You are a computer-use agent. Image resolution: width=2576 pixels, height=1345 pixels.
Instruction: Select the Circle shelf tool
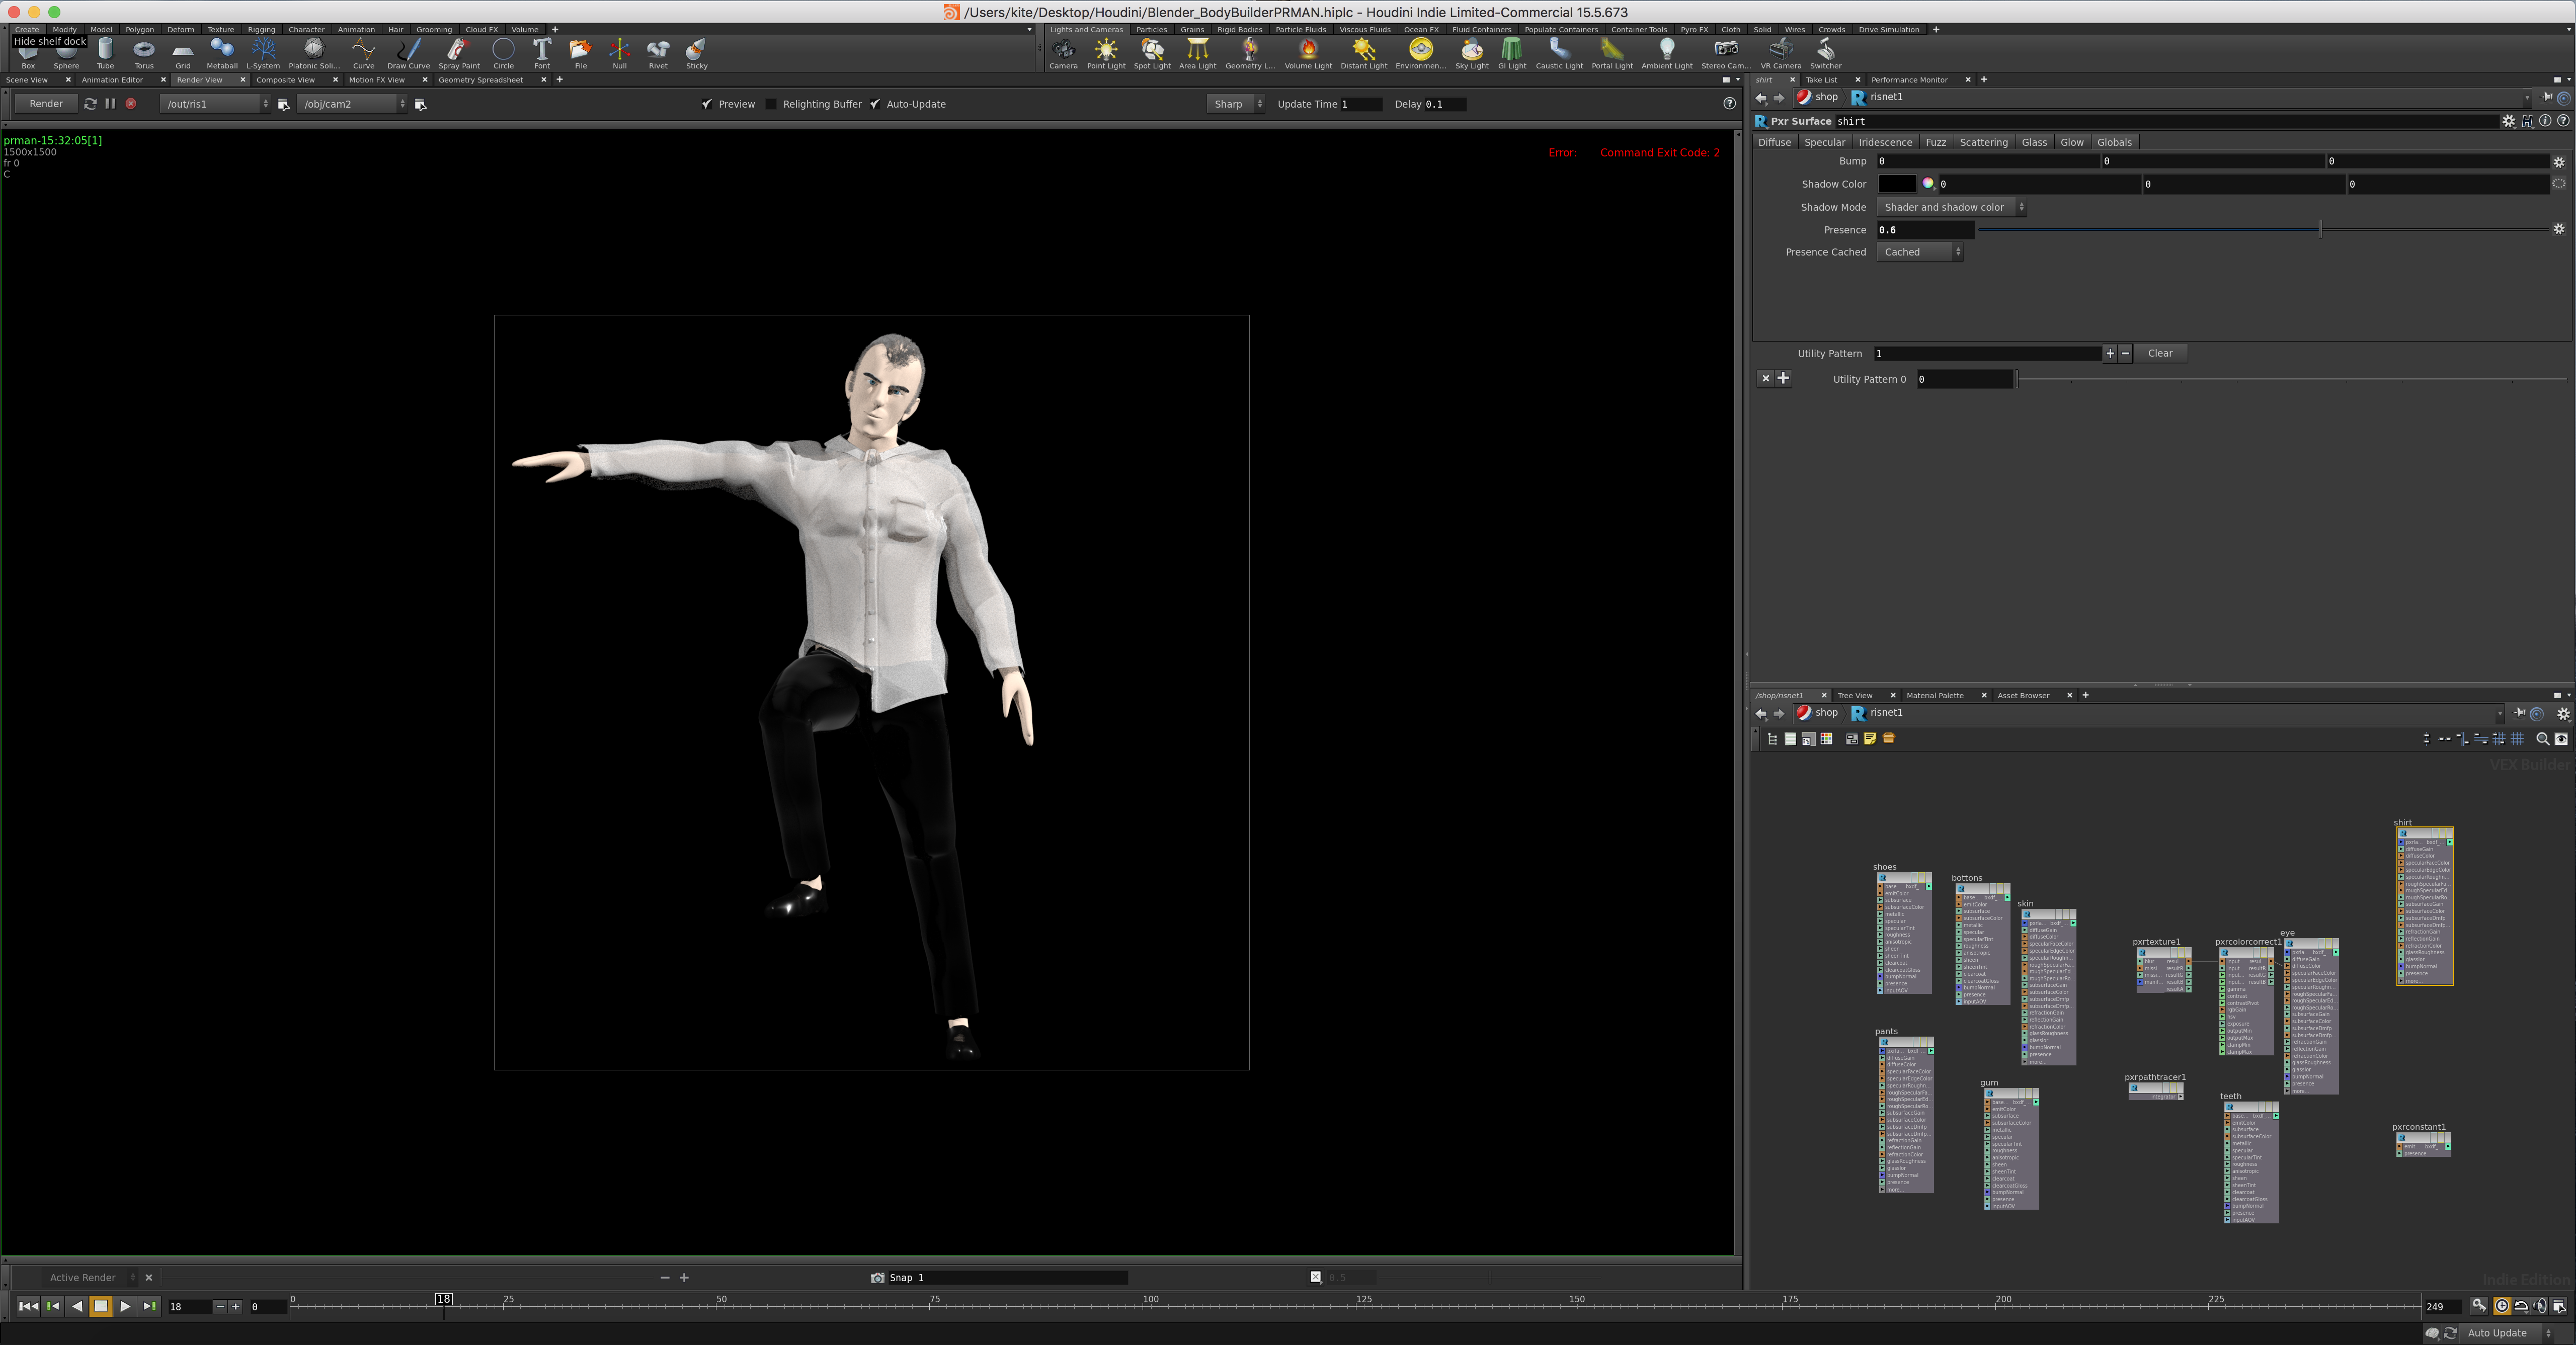tap(503, 53)
